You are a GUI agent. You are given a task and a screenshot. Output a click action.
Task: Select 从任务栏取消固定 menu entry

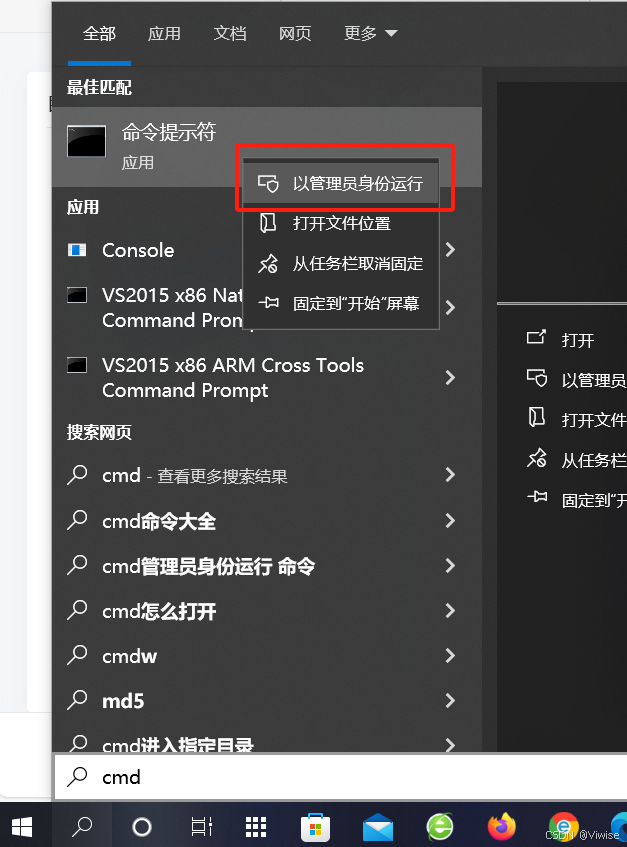[341, 264]
